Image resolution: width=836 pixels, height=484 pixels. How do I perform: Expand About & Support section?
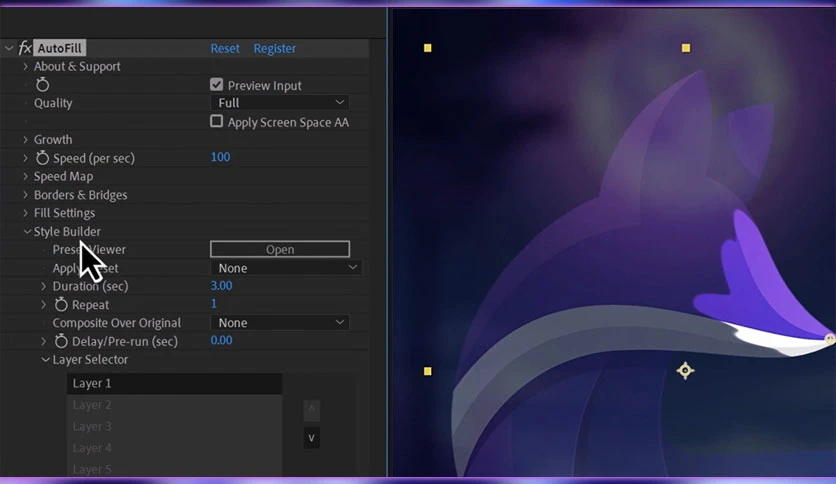coord(25,67)
